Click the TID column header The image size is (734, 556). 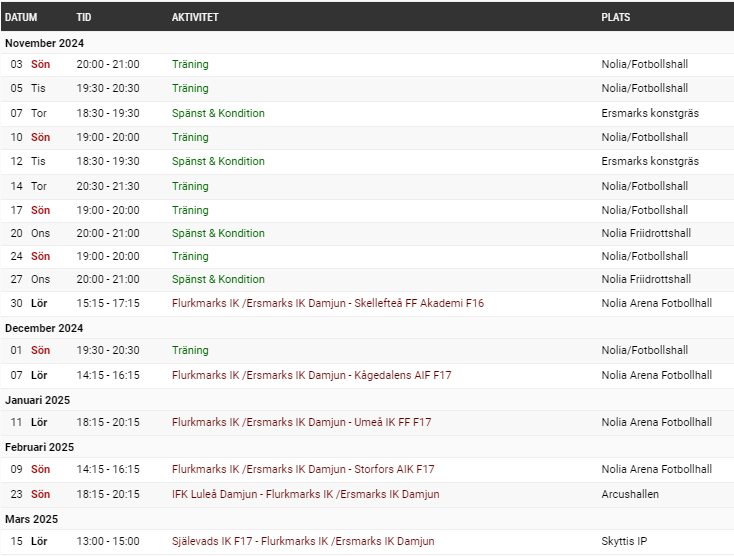pos(84,17)
